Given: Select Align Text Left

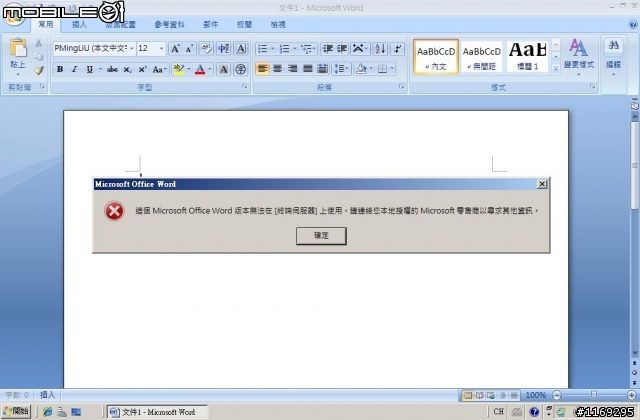Looking at the screenshot, I should (262, 69).
